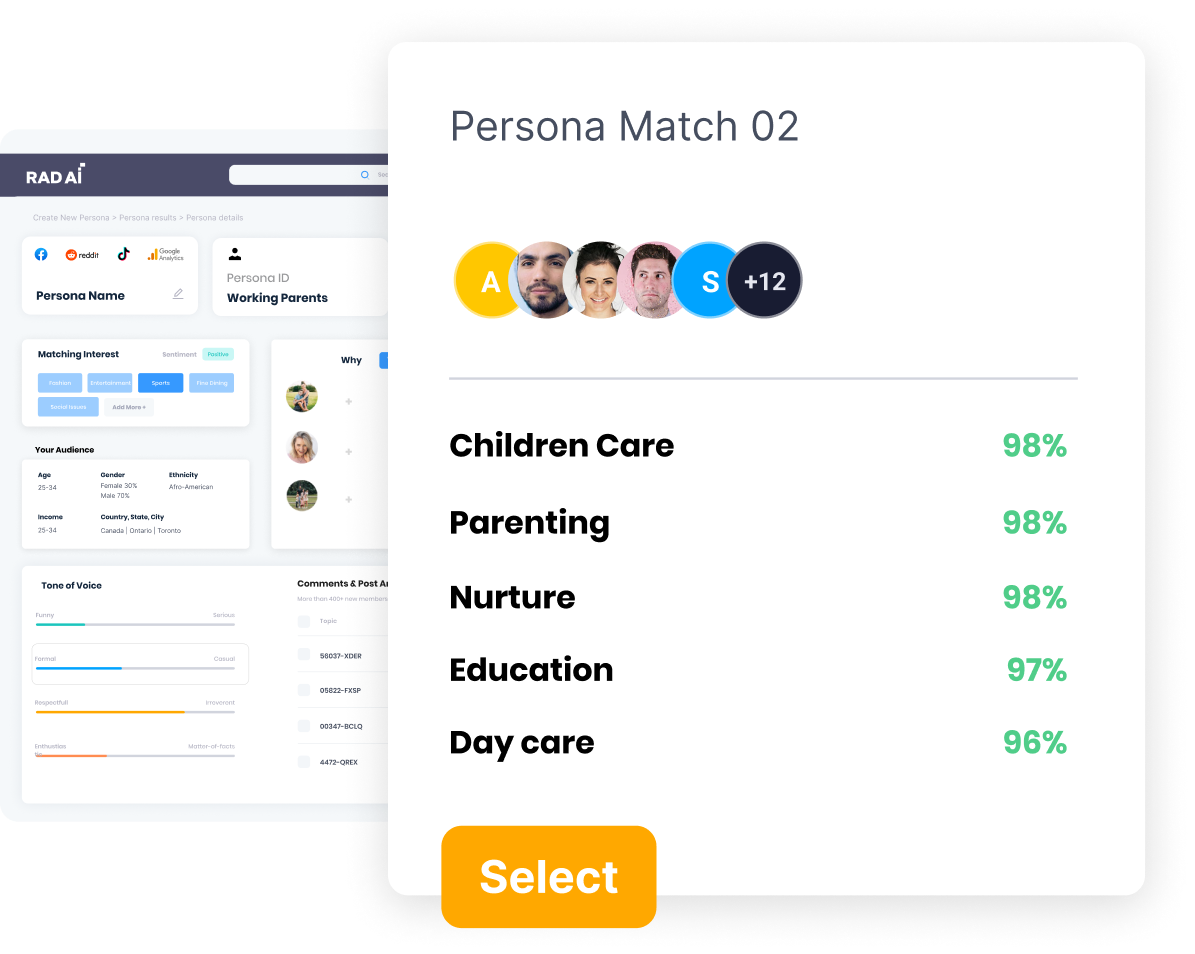Tick the 05822-FXSP checkbox
Image resolution: width=1195 pixels, height=954 pixels.
tap(304, 690)
